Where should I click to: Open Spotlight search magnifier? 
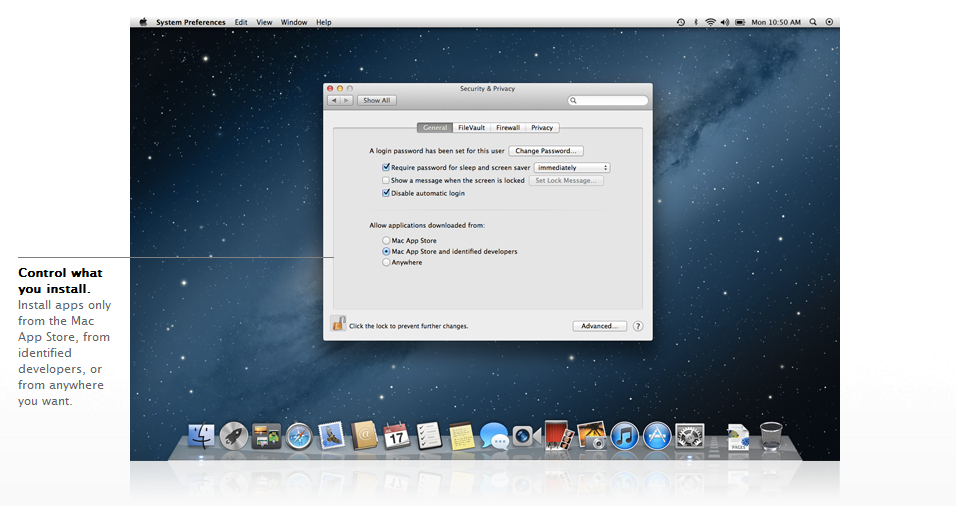click(813, 22)
